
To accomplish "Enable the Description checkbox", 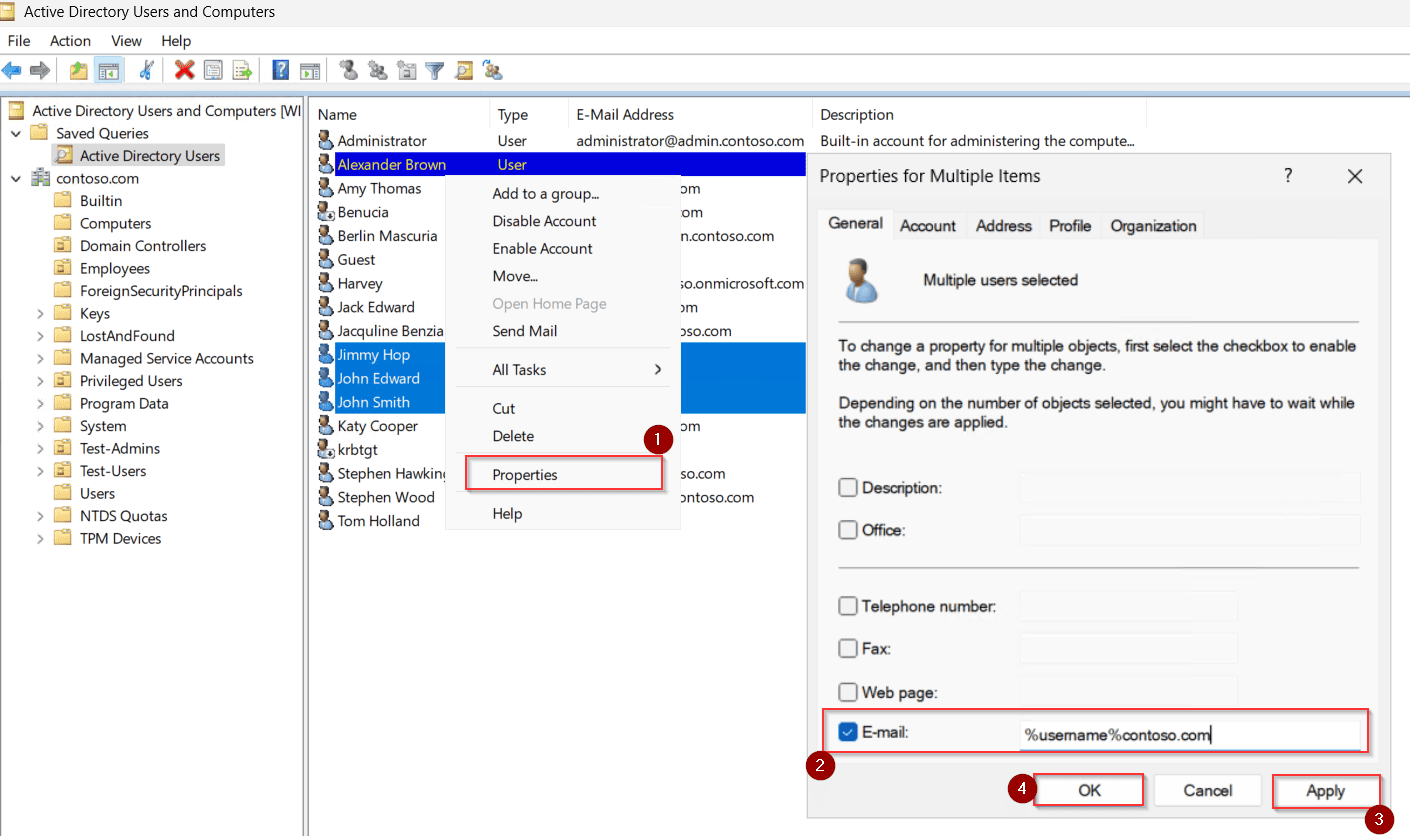I will click(848, 487).
